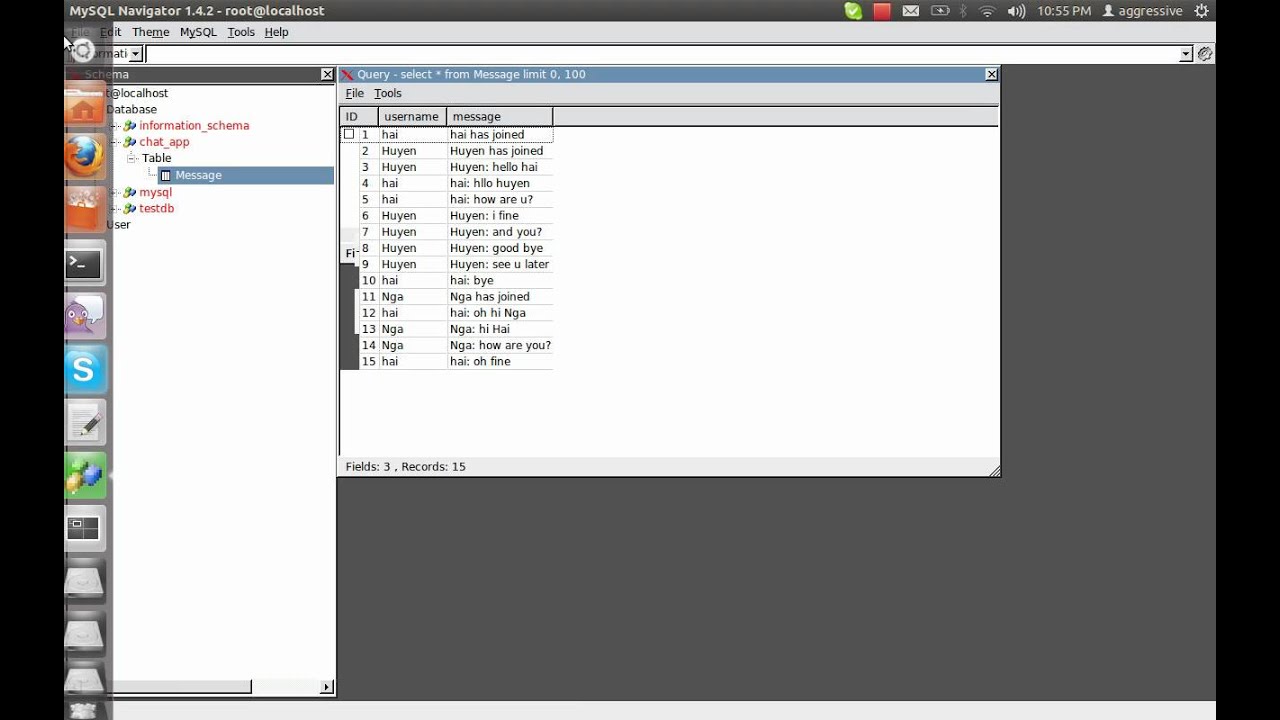The width and height of the screenshot is (1280, 720).
Task: Collapse the Table node under chat_app
Action: (132, 158)
